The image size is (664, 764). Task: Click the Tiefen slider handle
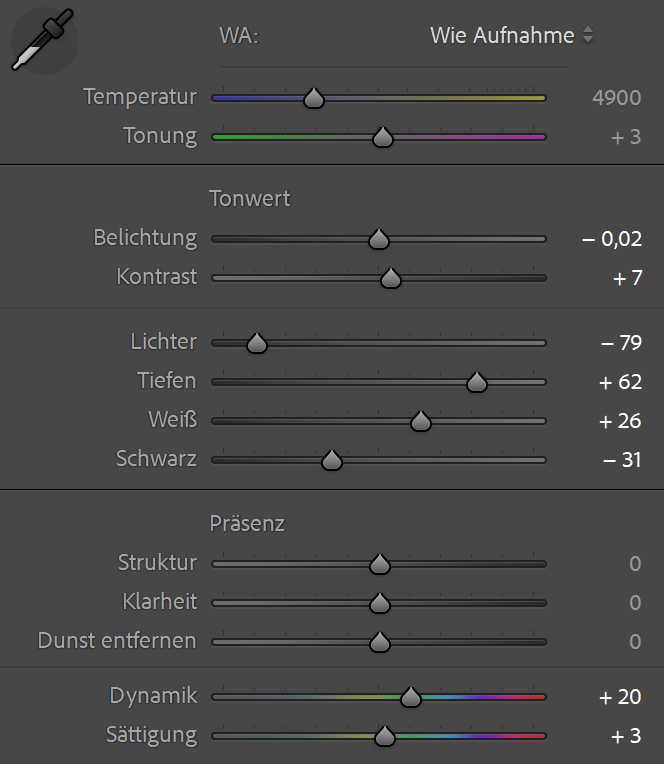(476, 382)
